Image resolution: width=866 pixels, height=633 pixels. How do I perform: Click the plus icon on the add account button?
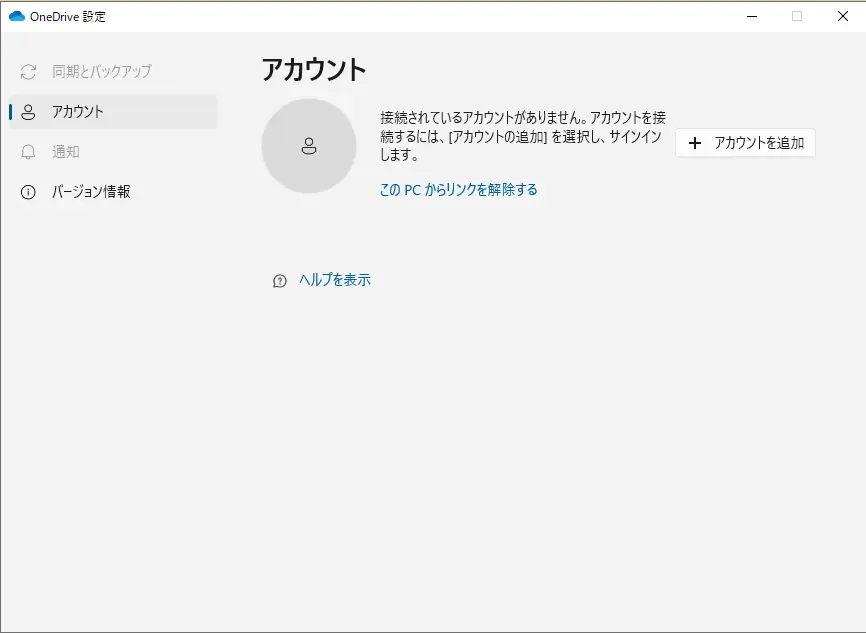pos(696,143)
